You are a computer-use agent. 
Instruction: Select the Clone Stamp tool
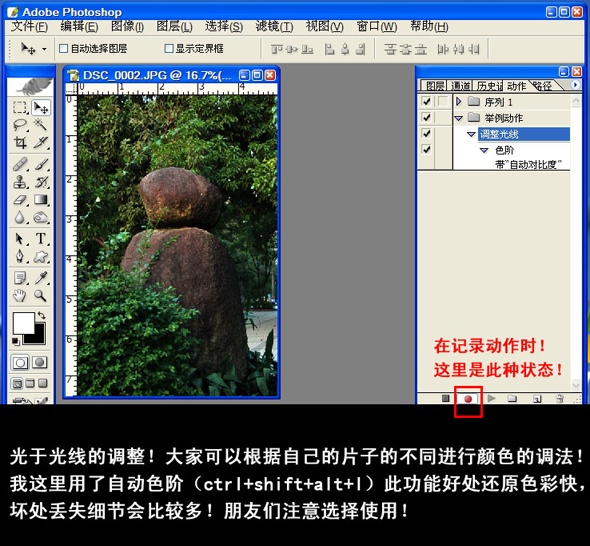[x=20, y=182]
